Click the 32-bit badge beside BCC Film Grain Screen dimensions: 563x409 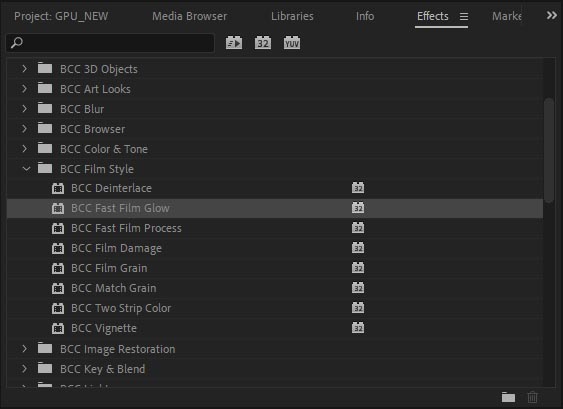click(358, 268)
